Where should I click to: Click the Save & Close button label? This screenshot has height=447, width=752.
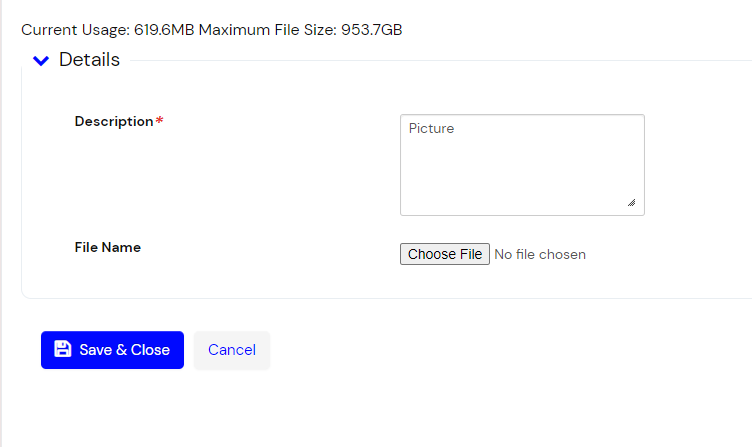[x=125, y=350]
